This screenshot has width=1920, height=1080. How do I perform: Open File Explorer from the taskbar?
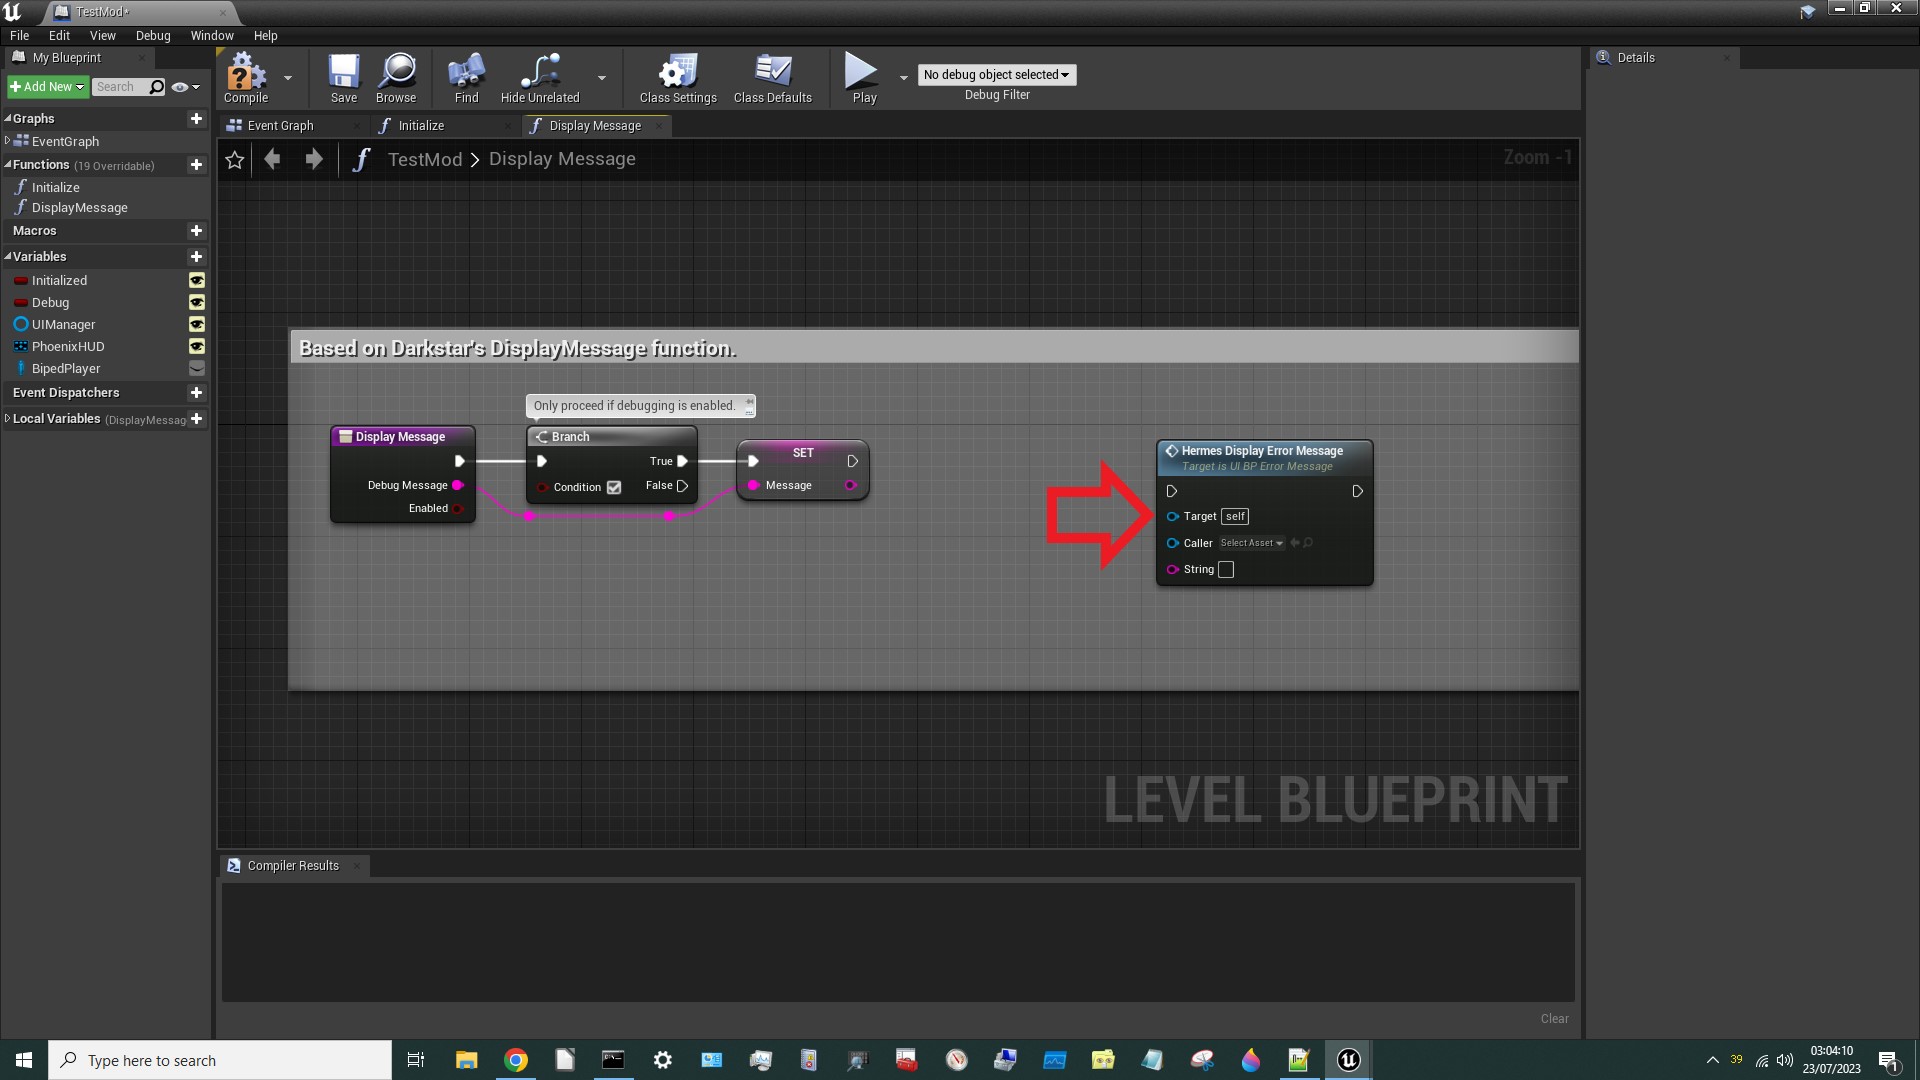click(x=467, y=1060)
